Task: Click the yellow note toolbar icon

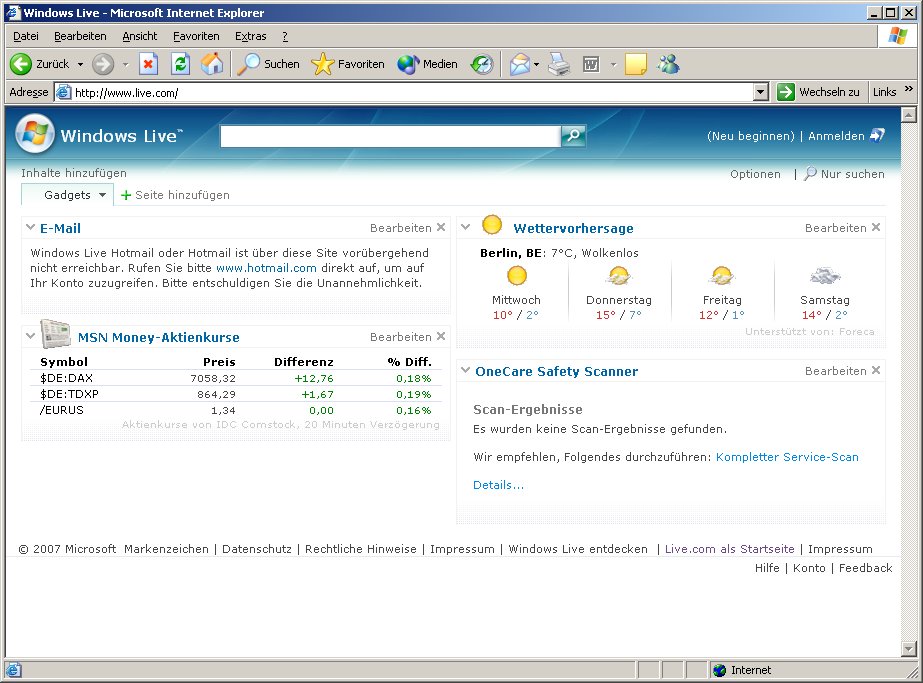Action: [636, 64]
